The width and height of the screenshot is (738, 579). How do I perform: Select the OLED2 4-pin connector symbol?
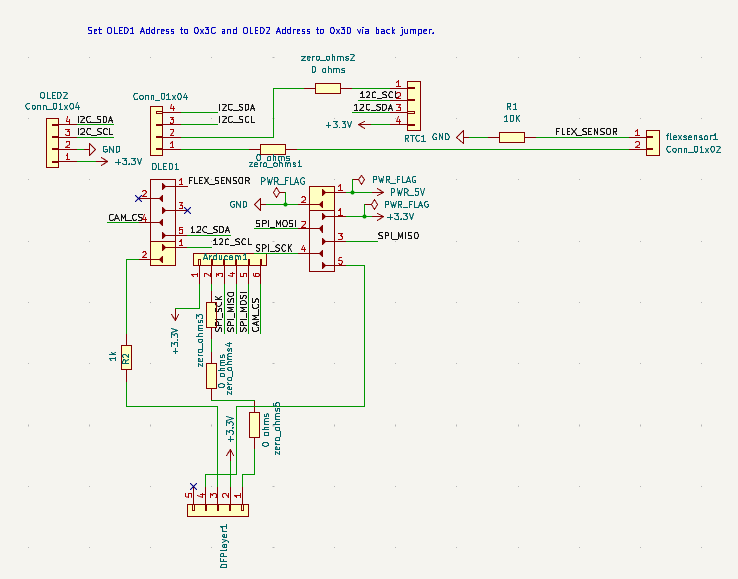pos(52,143)
